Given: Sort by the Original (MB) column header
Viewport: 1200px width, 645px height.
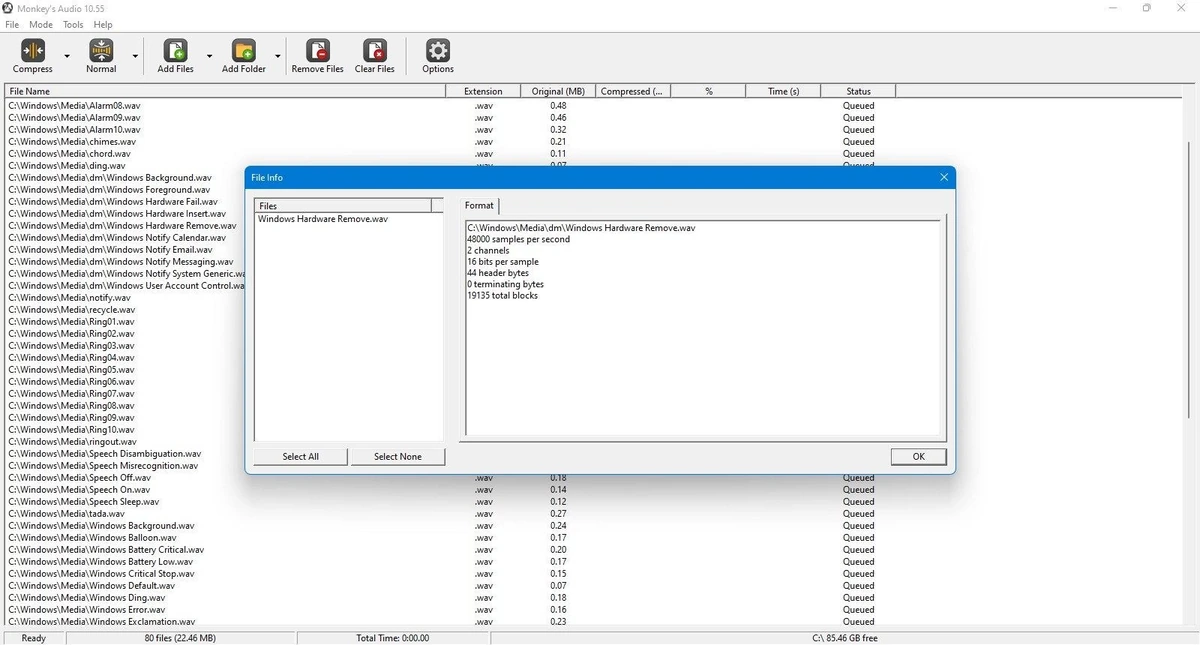Looking at the screenshot, I should 558,91.
